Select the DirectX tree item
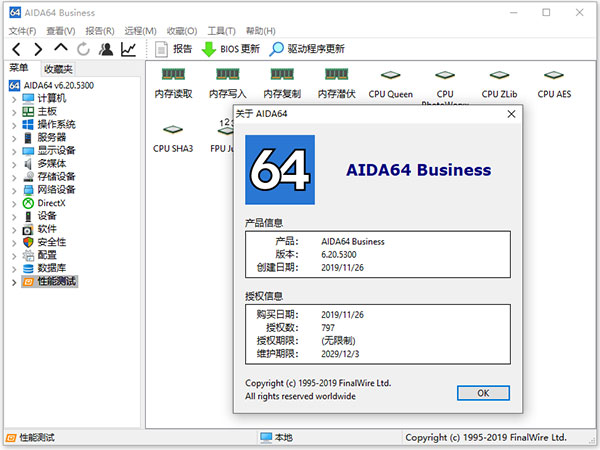600x450 pixels. 44,203
